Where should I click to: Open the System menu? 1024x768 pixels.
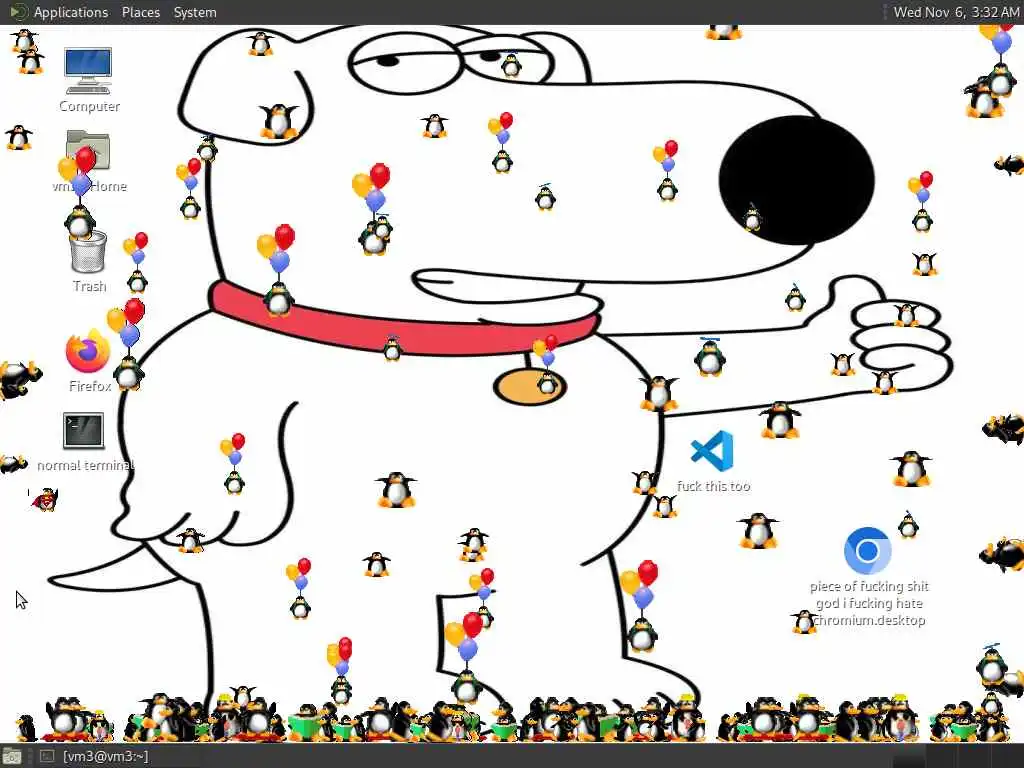point(195,12)
